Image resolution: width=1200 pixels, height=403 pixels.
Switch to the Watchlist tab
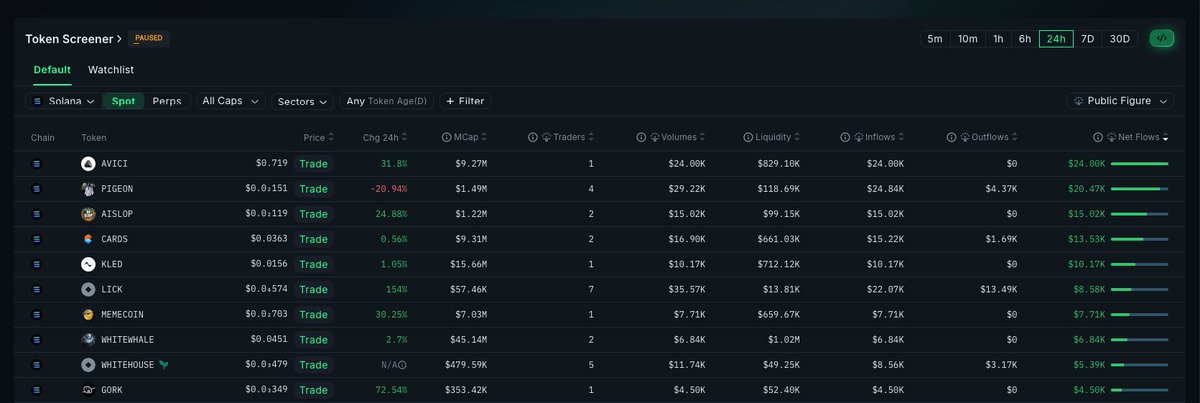(x=111, y=70)
